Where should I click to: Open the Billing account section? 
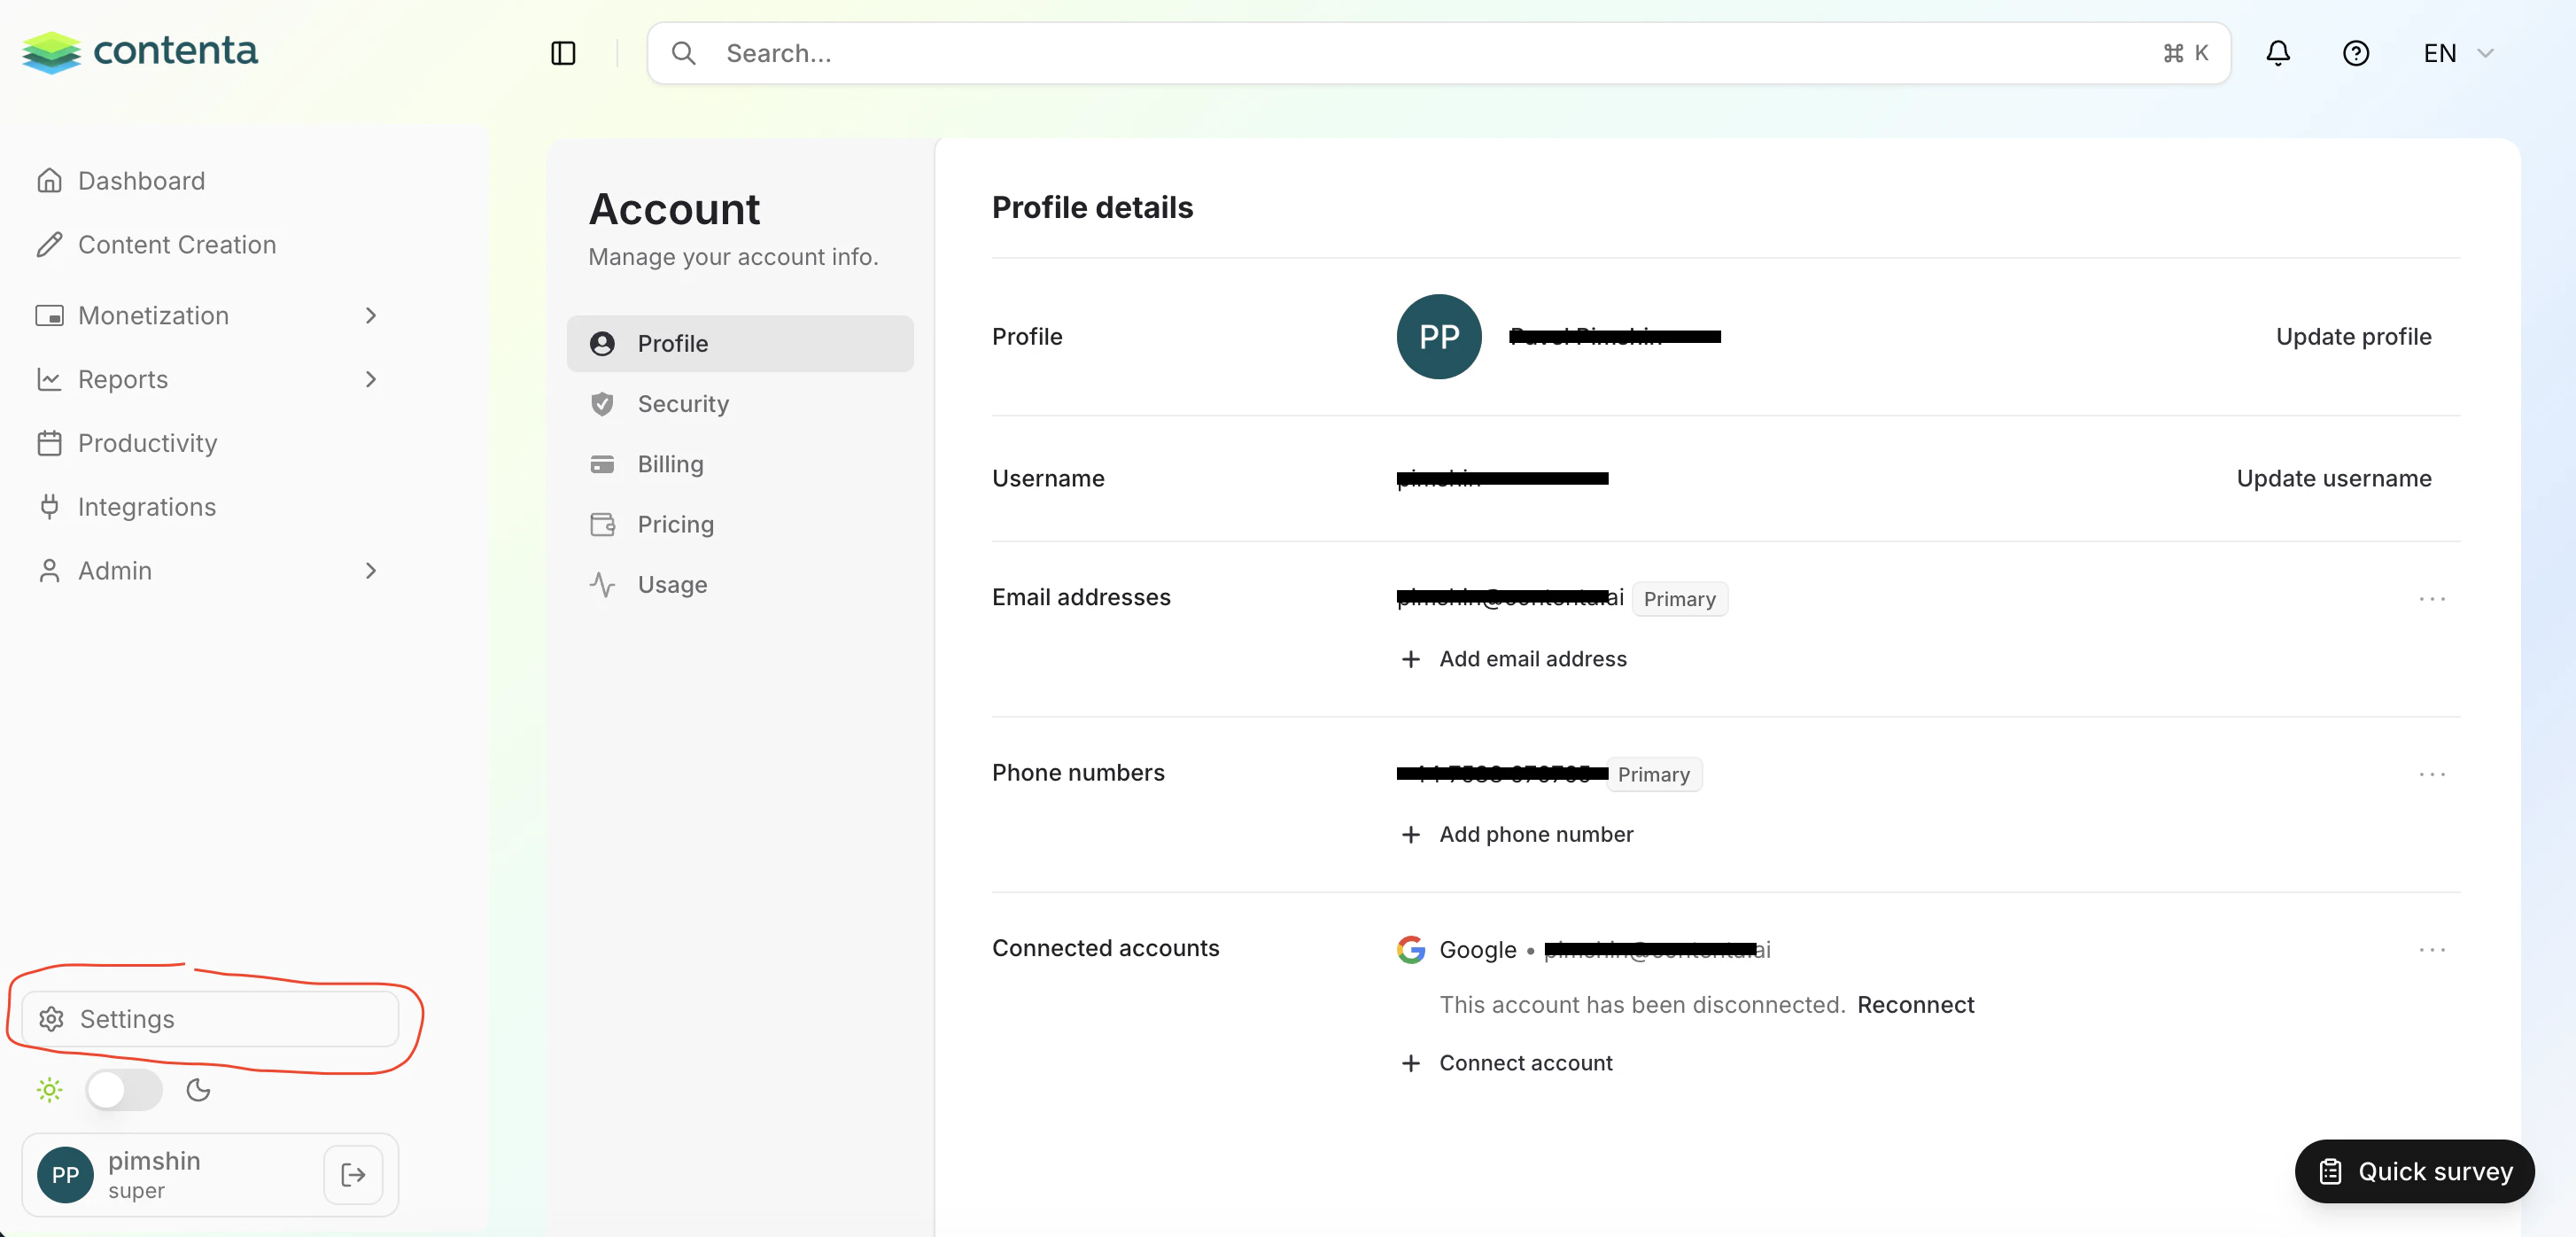click(670, 464)
